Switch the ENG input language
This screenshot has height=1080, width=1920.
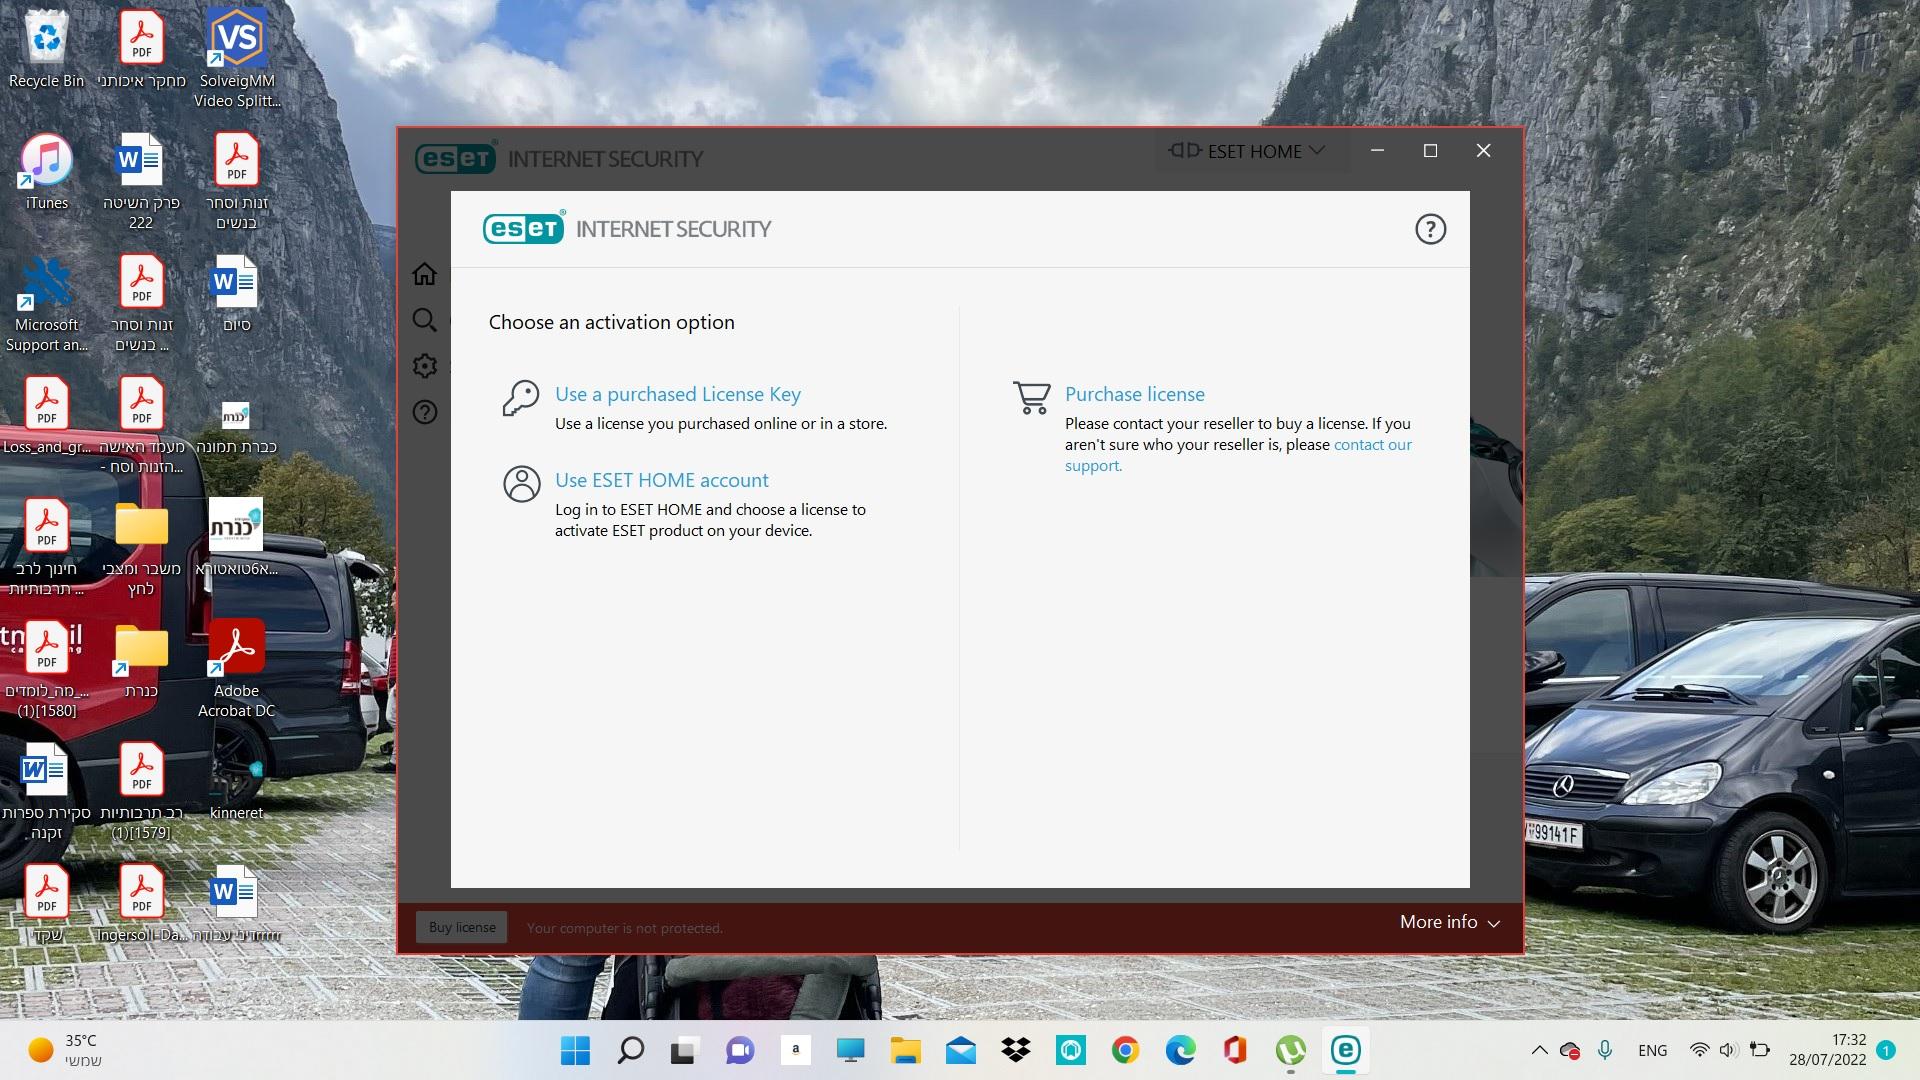point(1652,1050)
